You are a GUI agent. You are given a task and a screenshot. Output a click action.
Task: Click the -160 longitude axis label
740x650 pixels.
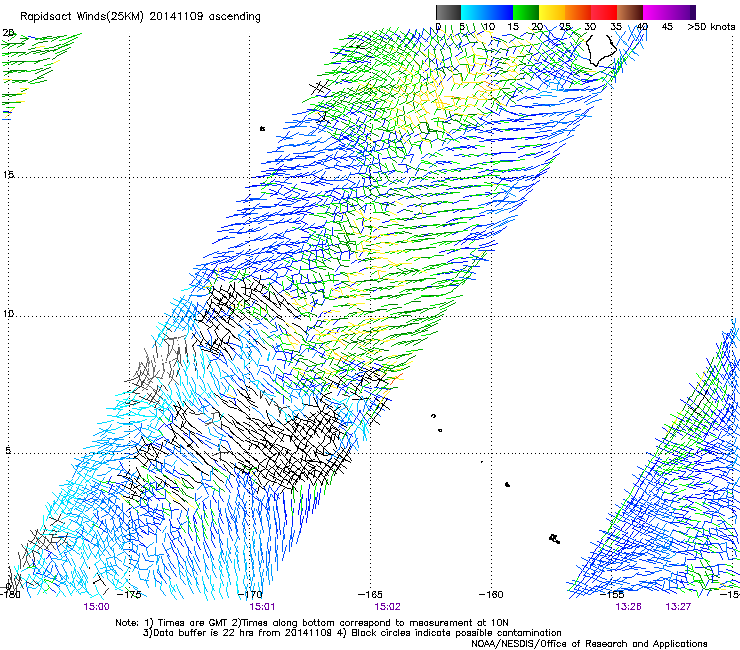pos(491,595)
